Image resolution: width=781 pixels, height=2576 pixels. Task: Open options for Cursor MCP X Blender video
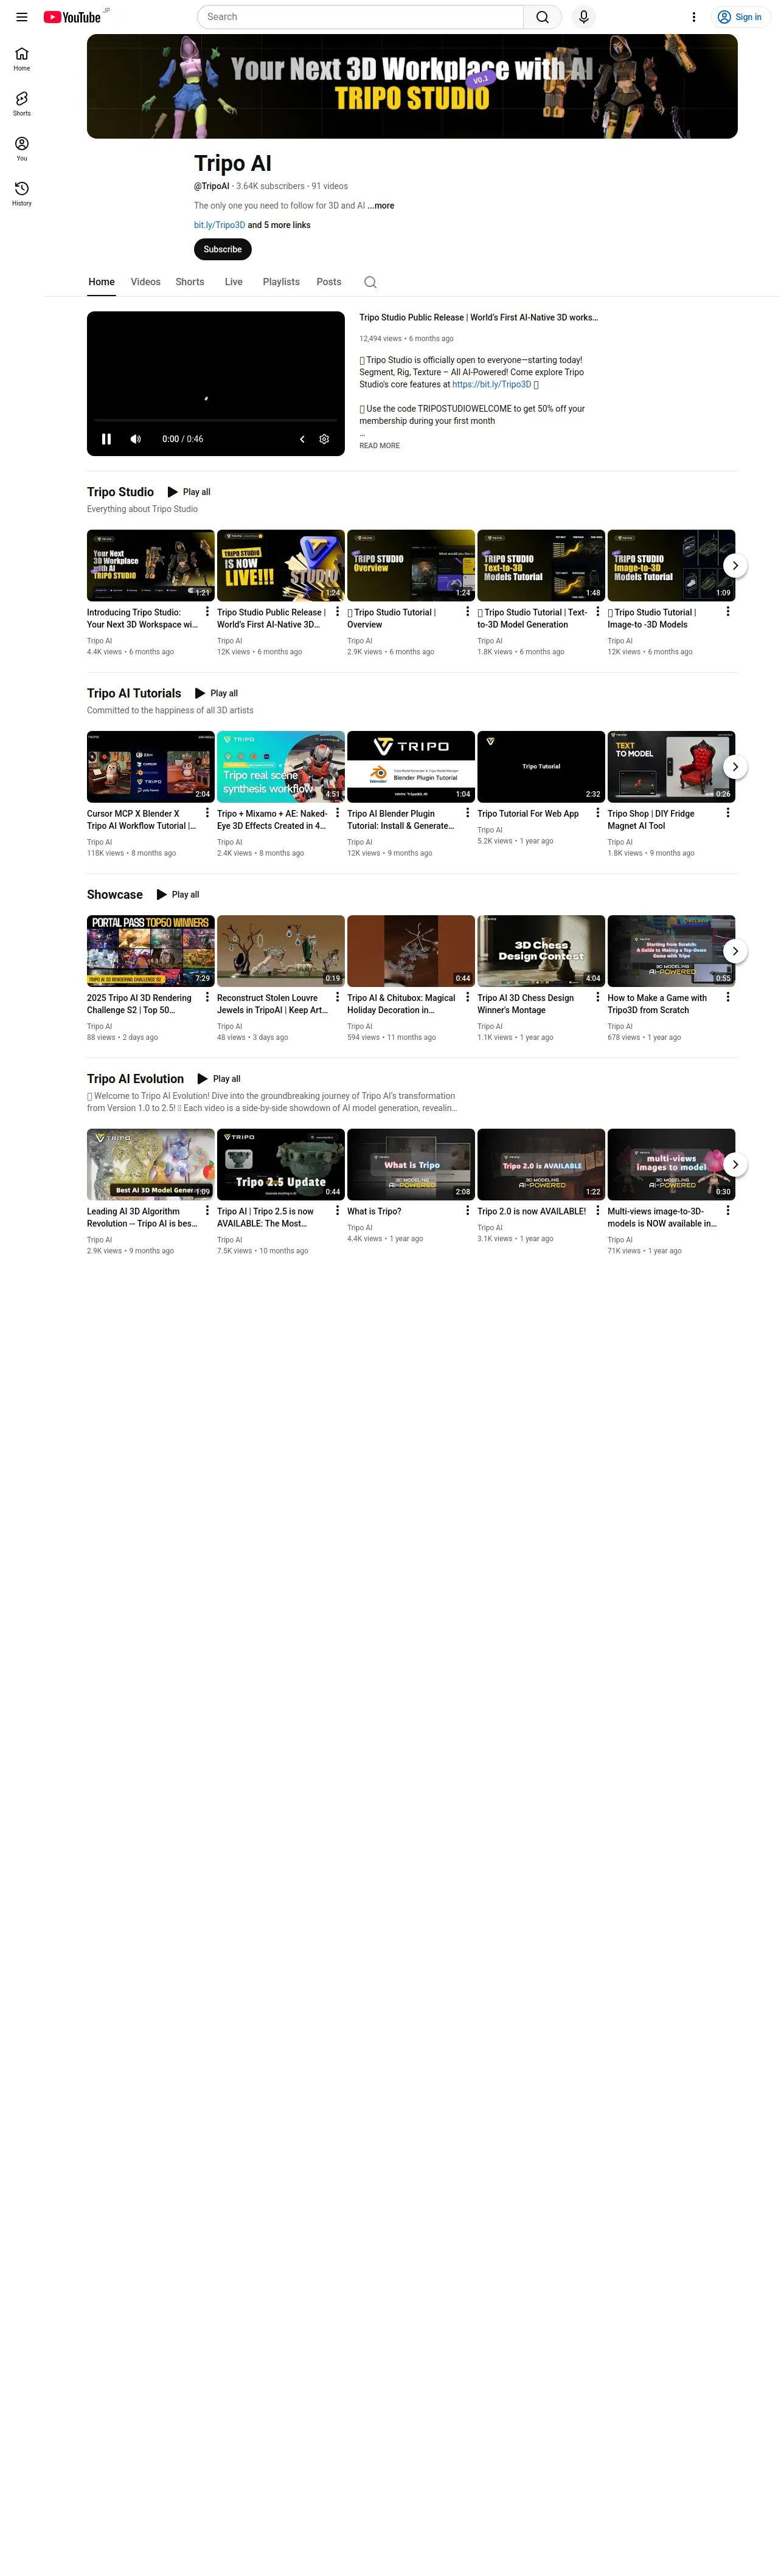click(x=207, y=813)
